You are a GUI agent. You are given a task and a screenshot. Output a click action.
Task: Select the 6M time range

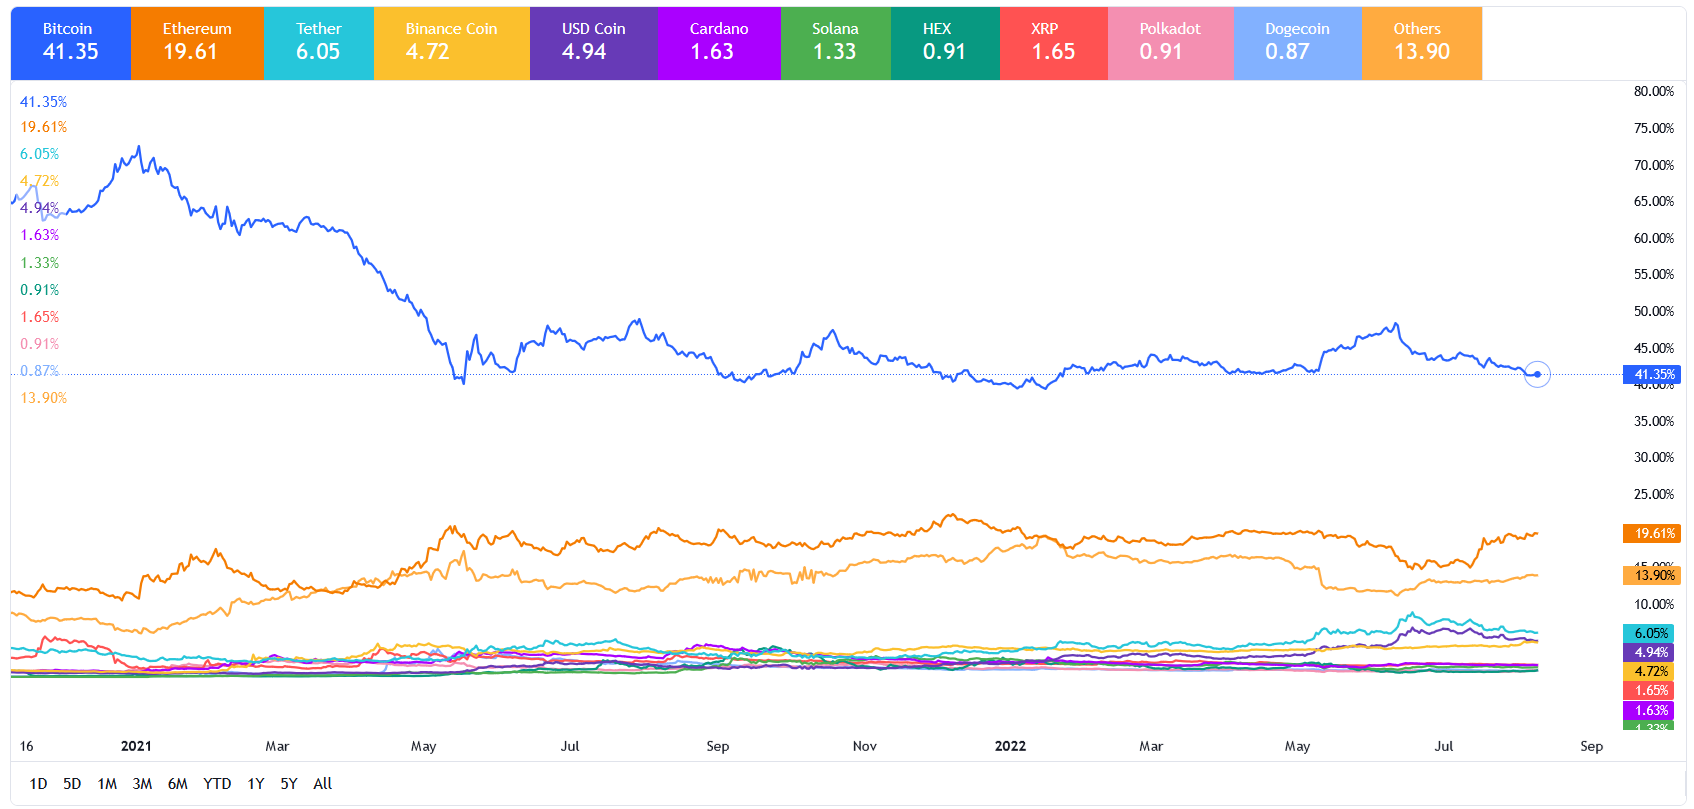click(177, 784)
